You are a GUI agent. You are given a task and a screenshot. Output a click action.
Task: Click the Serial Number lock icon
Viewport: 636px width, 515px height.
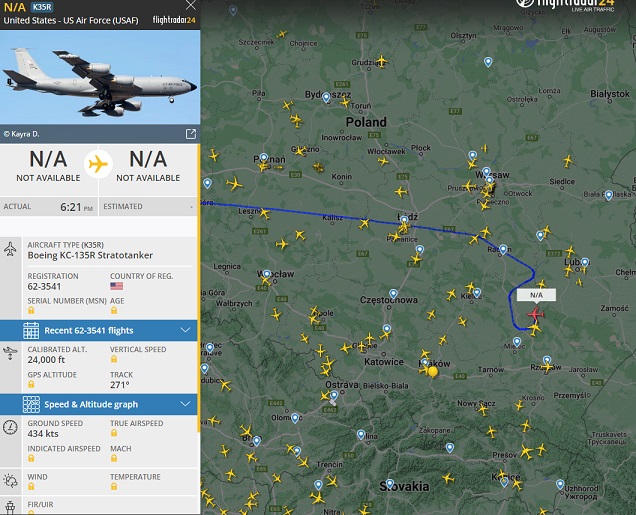pos(31,311)
